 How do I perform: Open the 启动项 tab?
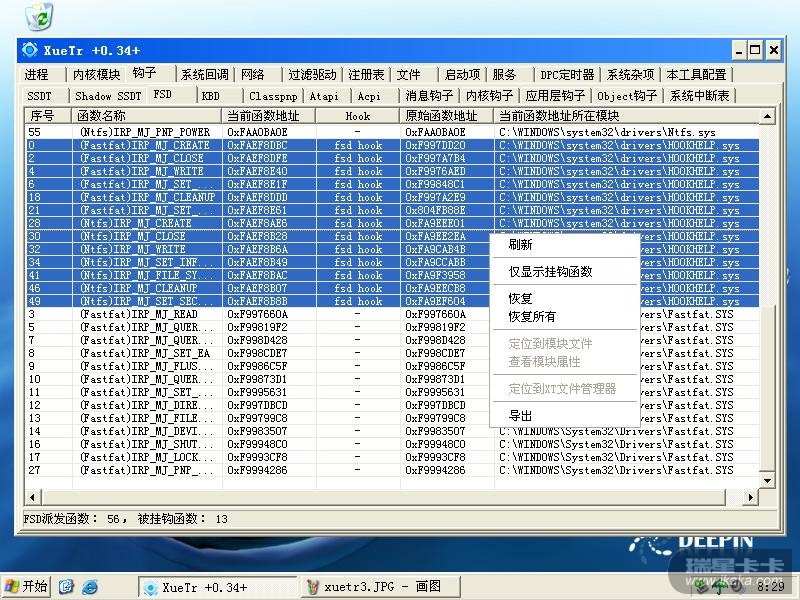coord(462,74)
